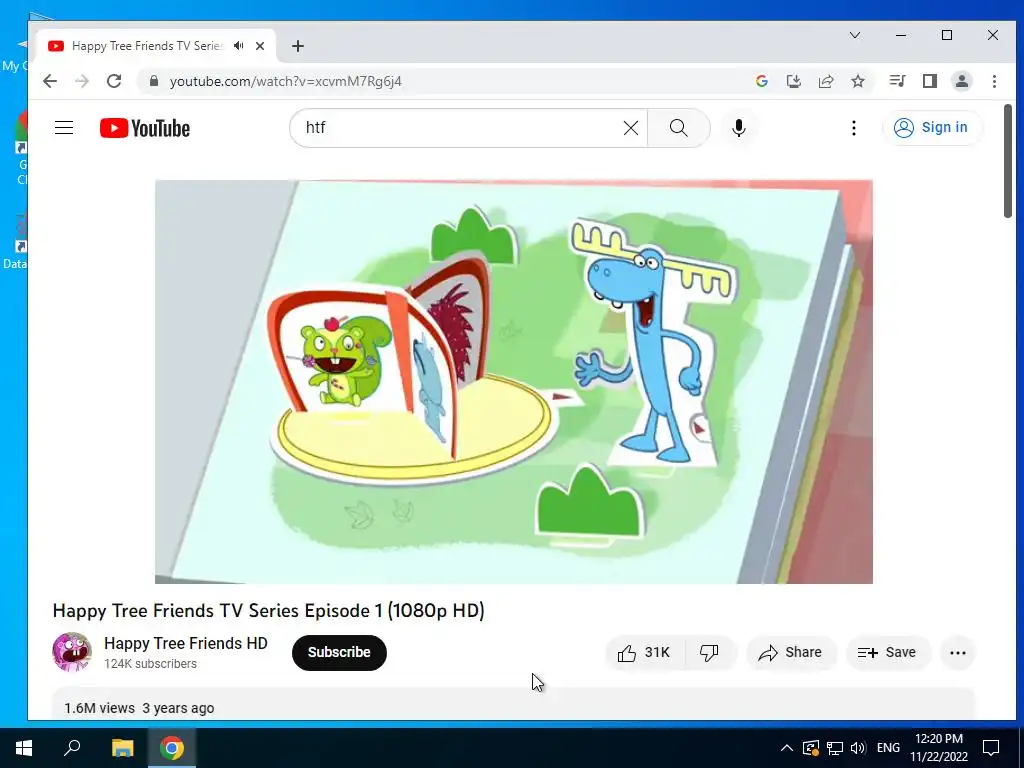
Task: Open Chrome profile avatar menu
Action: point(962,81)
